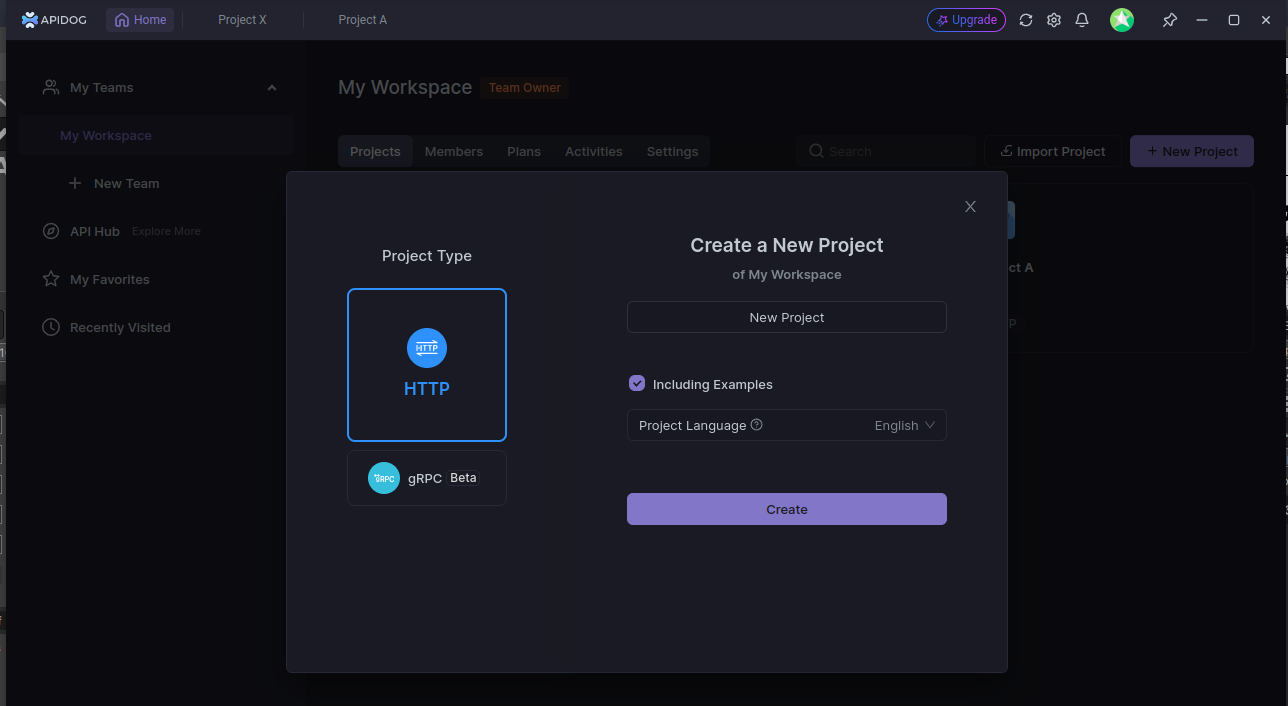This screenshot has height=706, width=1288.
Task: Select the HTTP project type
Action: [x=427, y=365]
